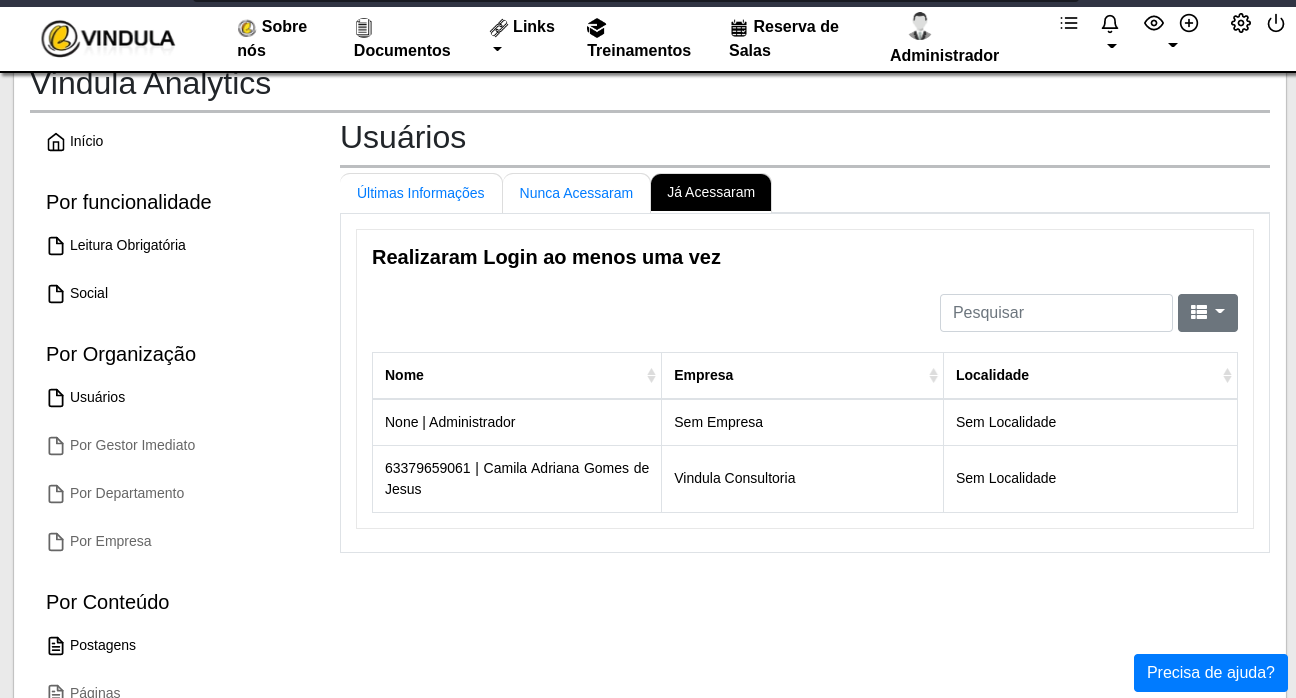Image resolution: width=1296 pixels, height=698 pixels.
Task: Open the plus add-content menu
Action: pyautogui.click(x=1189, y=23)
